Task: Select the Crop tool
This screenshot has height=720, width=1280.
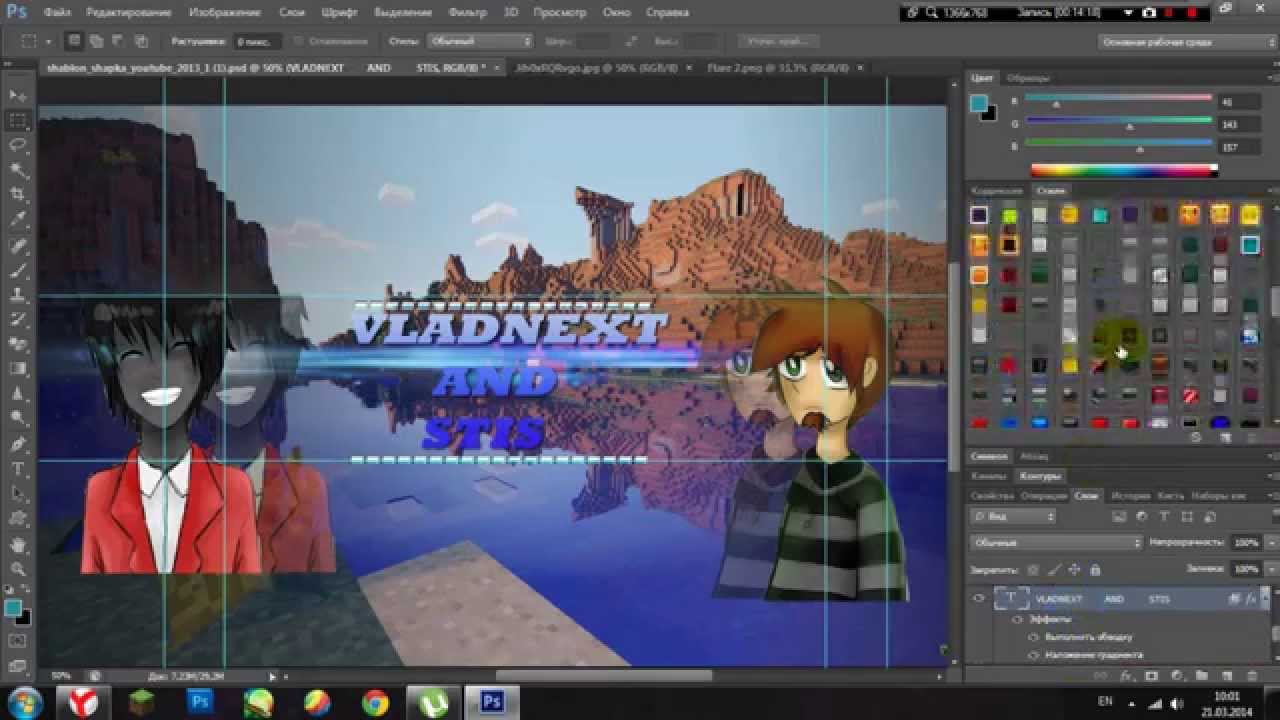Action: click(18, 194)
